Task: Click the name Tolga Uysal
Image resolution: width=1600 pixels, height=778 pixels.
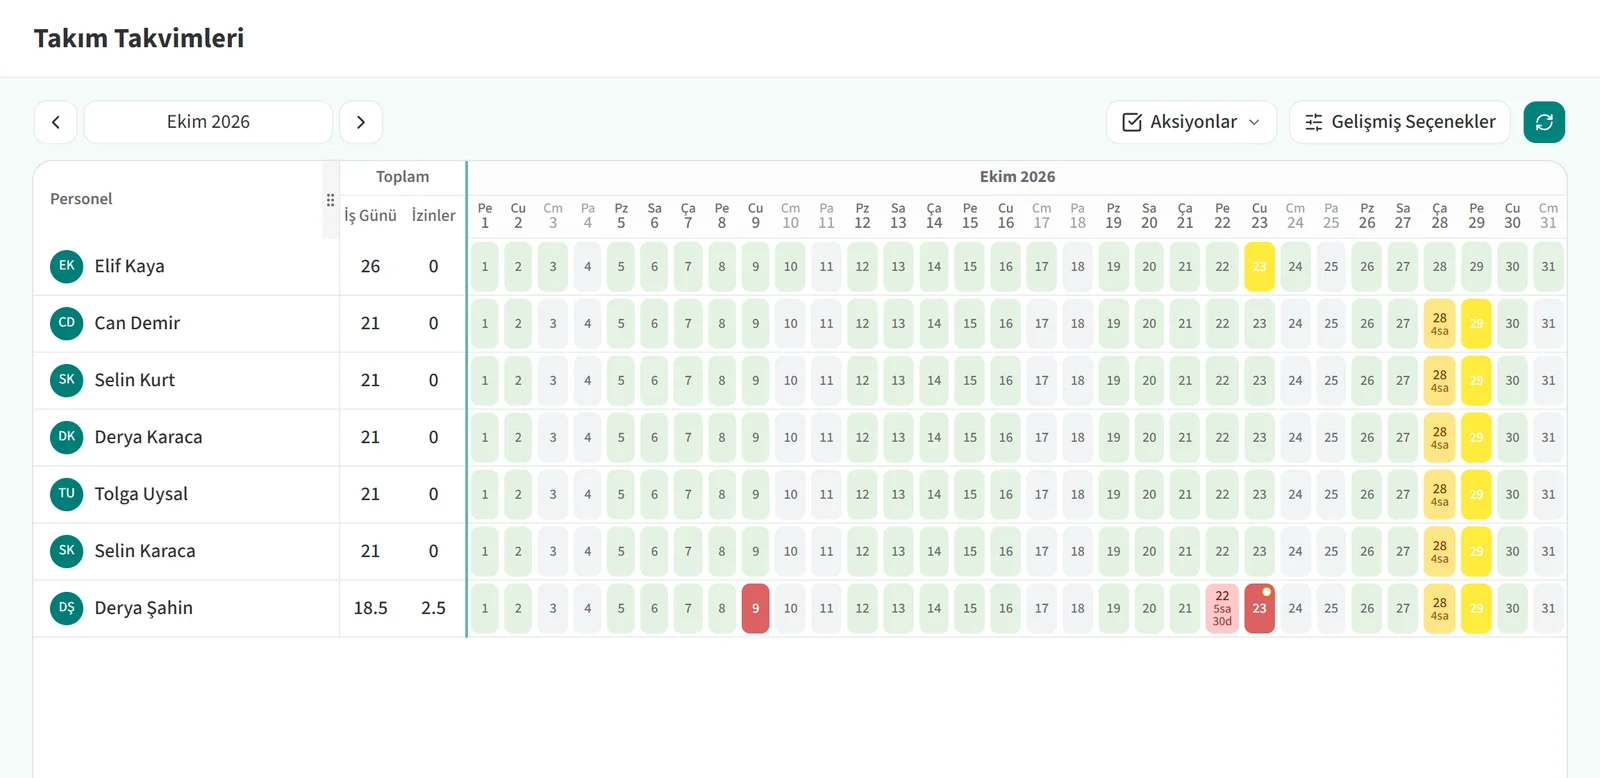Action: (x=141, y=494)
